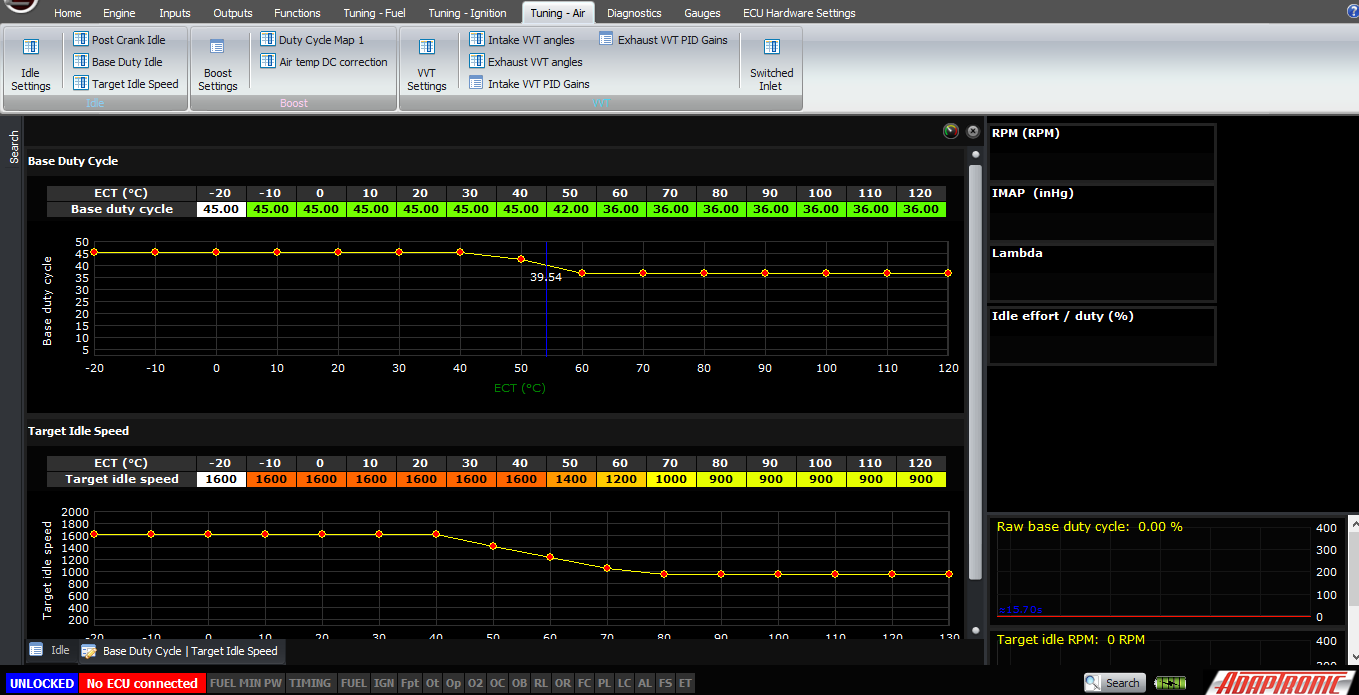
Task: Select the 1200 target idle speed cell
Action: click(x=621, y=479)
